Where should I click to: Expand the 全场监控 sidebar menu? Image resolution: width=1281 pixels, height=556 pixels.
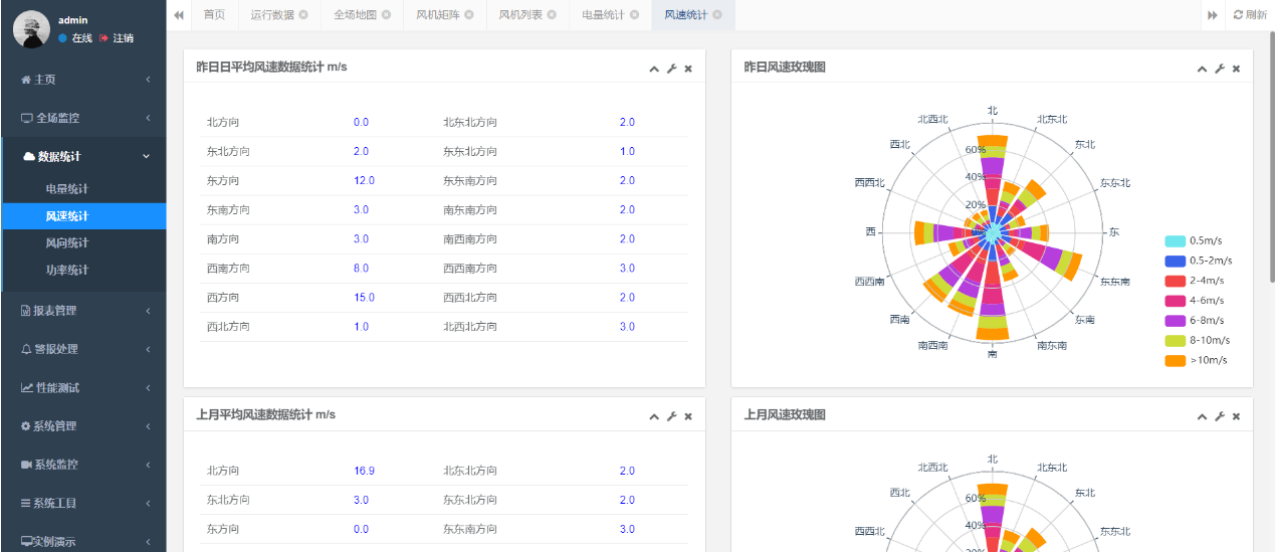[83, 118]
